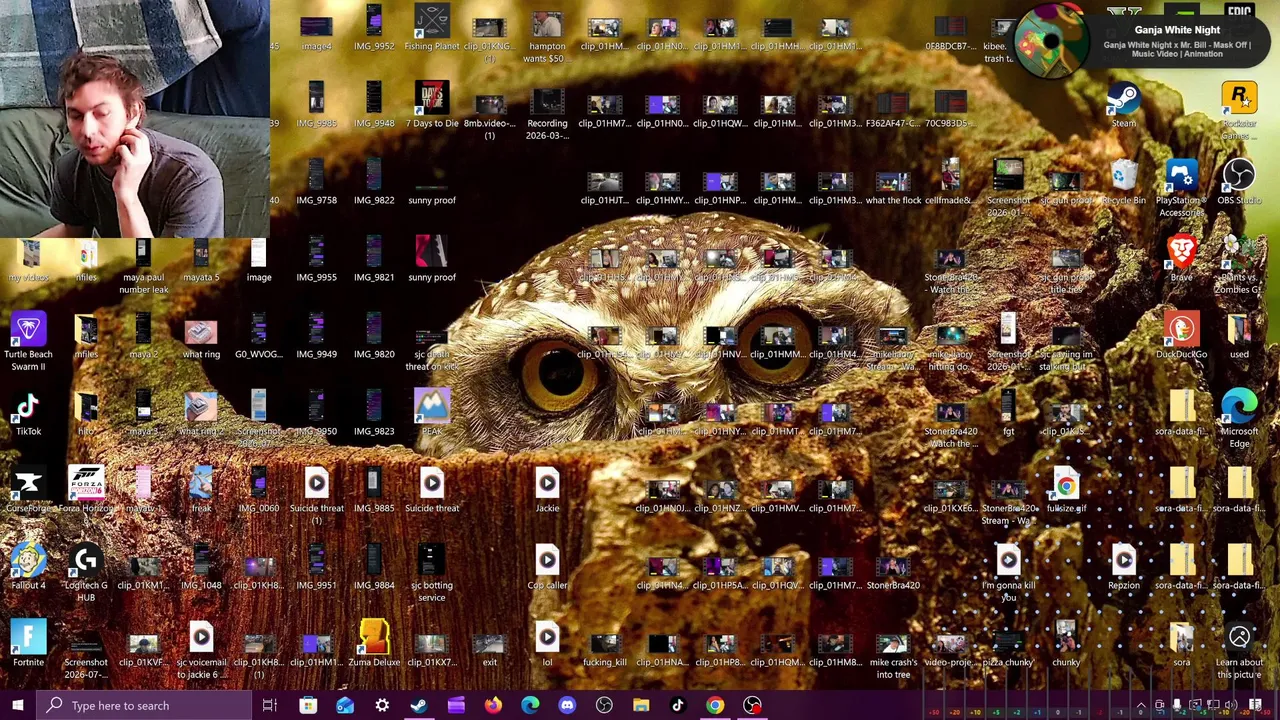Open Microsoft Edge desktop shortcut
The image size is (1280, 720).
point(1239,419)
